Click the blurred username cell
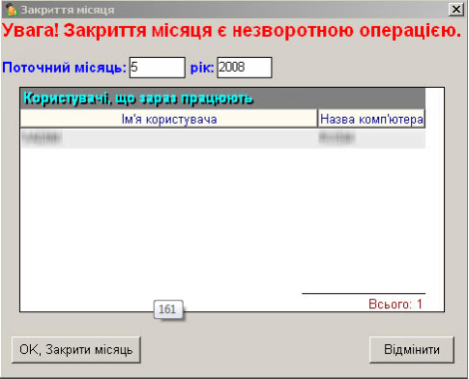Screen dimensions: 469x379 [42, 138]
